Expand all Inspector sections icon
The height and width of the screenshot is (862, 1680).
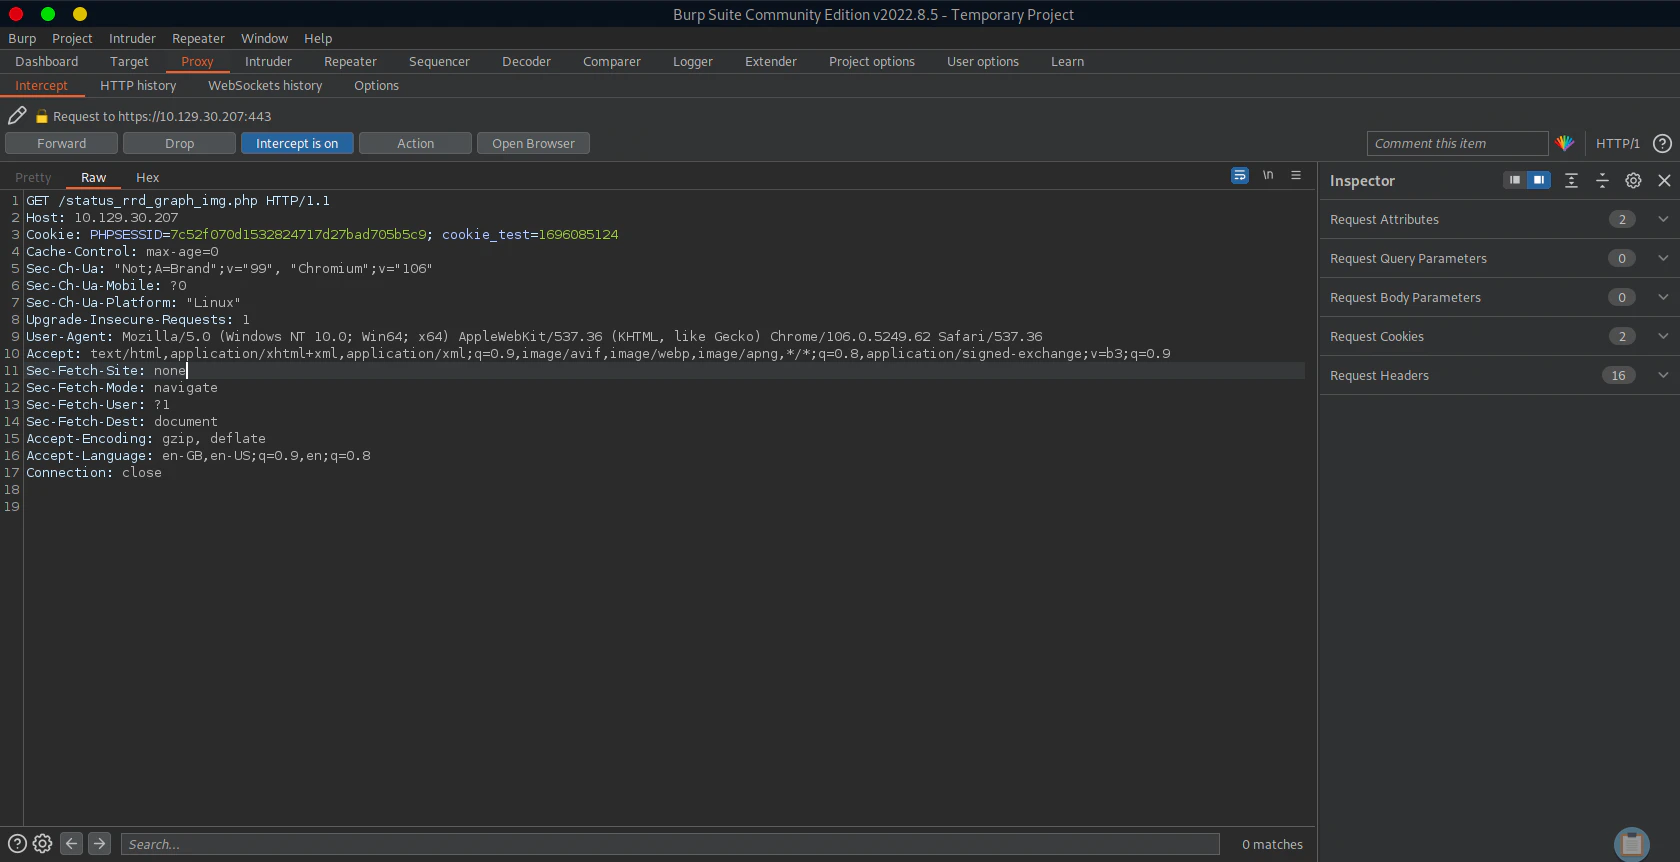(x=1571, y=180)
